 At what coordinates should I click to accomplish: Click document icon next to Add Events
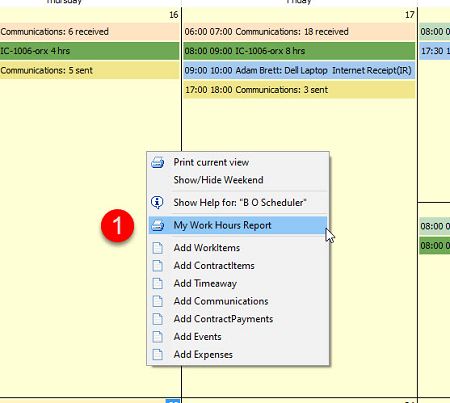tap(158, 337)
